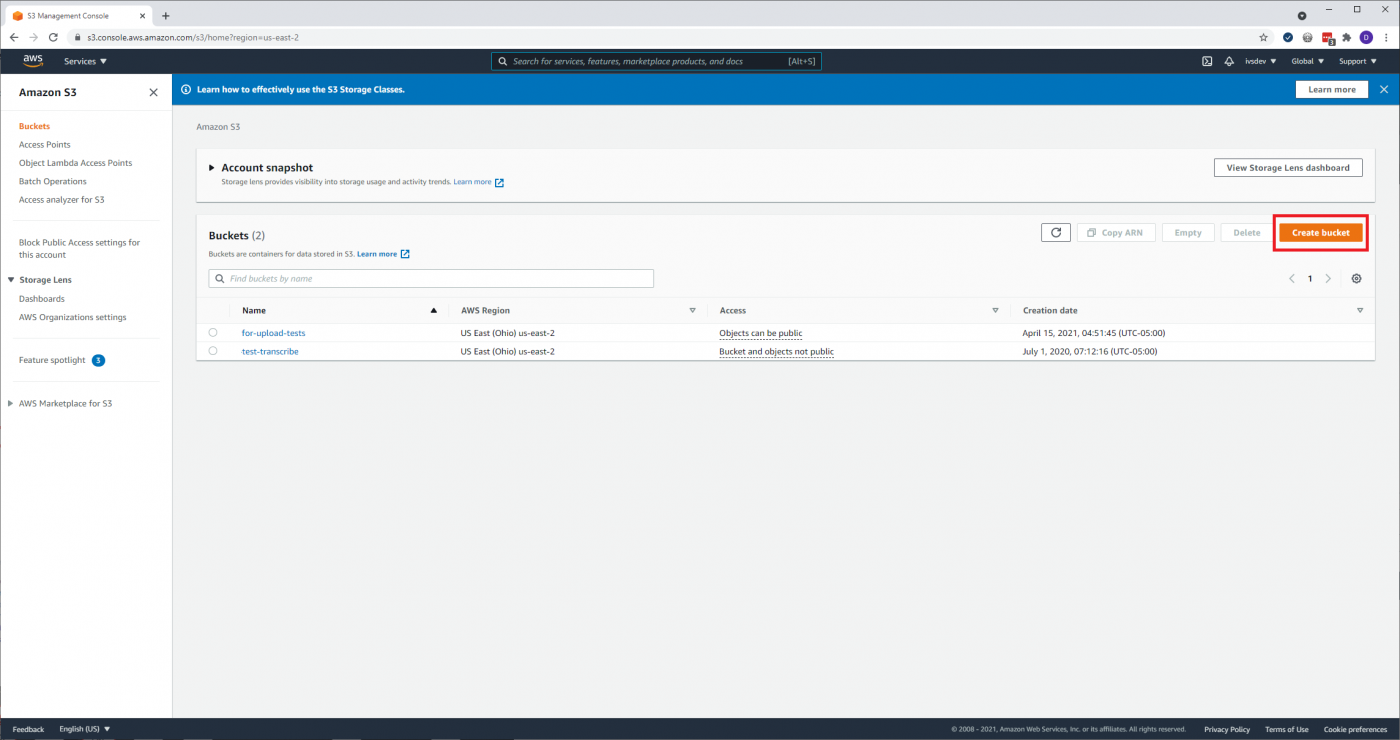1400x740 pixels.
Task: Open Feature spotlight
Action: tap(52, 360)
